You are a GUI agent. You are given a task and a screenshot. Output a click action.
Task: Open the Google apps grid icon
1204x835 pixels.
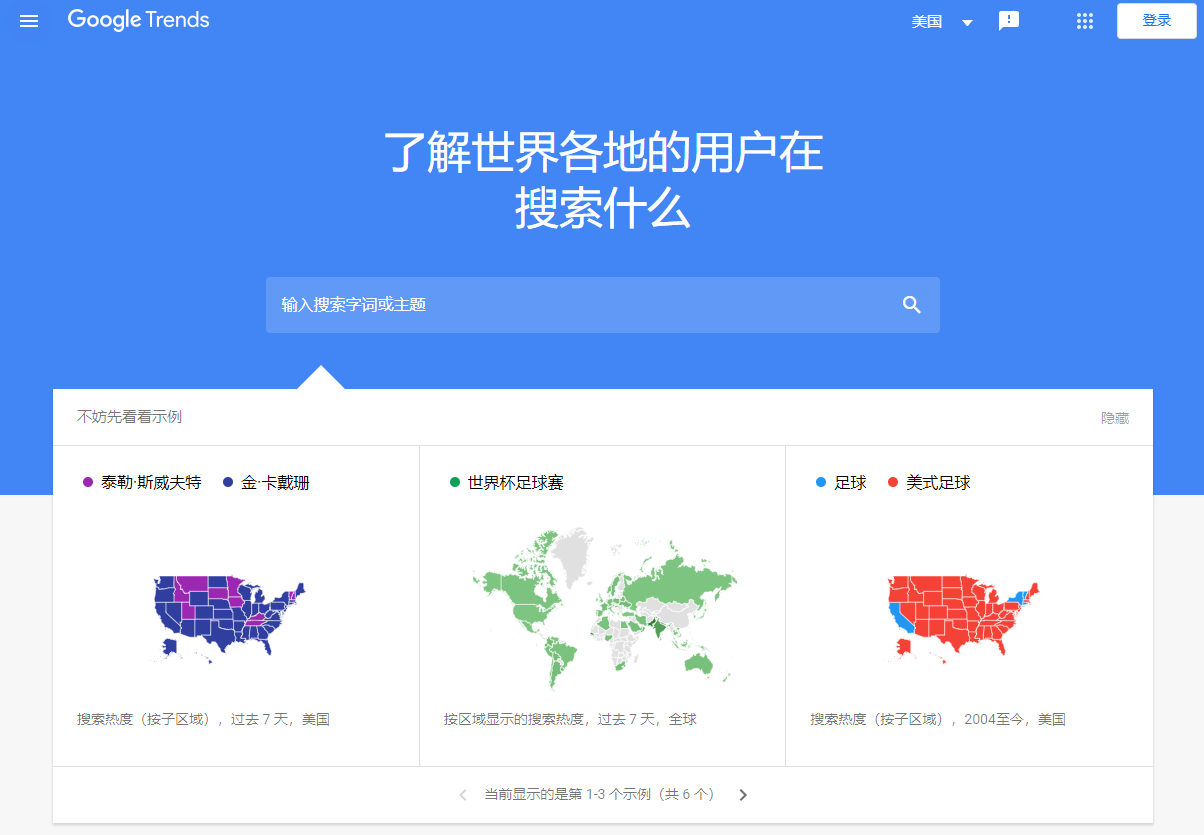click(1084, 20)
